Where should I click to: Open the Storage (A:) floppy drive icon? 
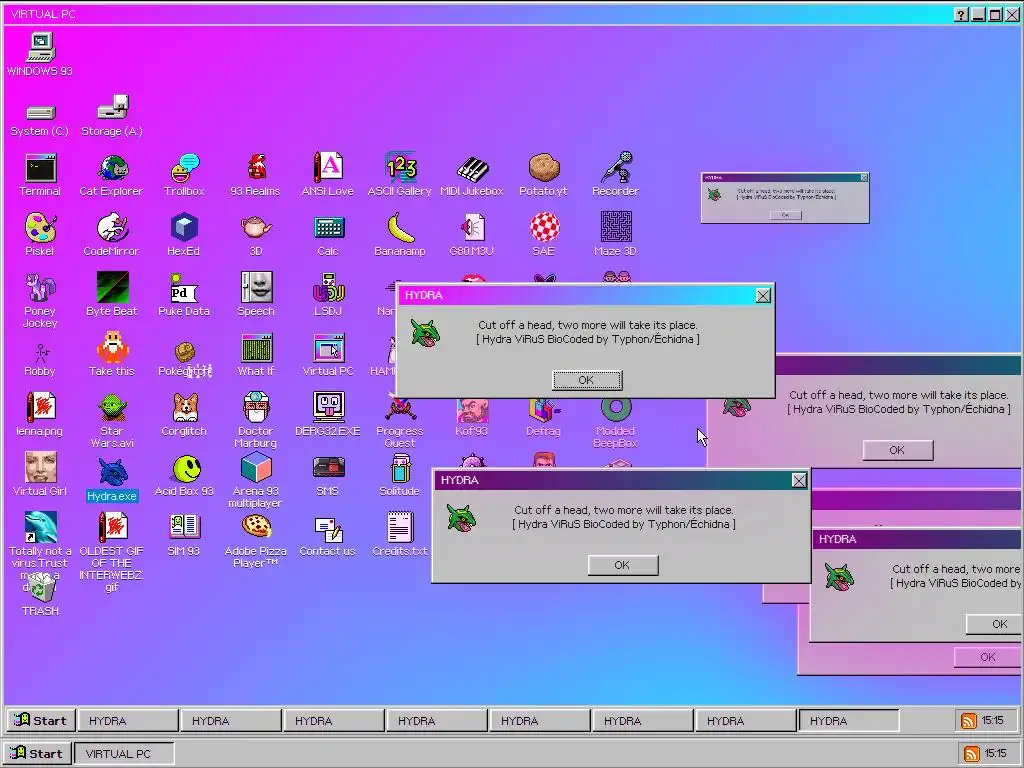[112, 108]
